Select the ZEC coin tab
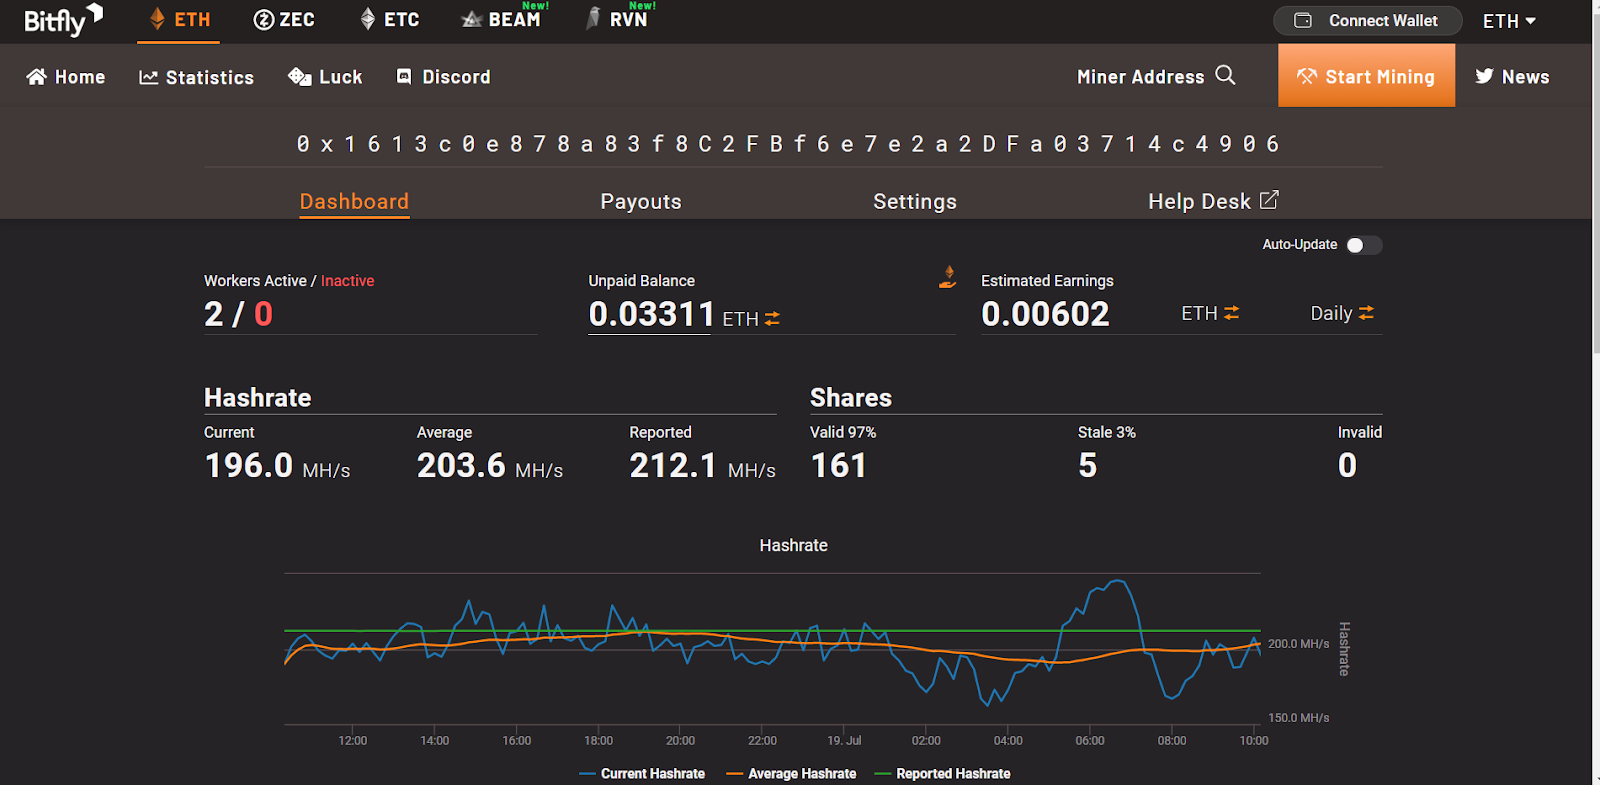Screen dimensions: 1600x785 [284, 20]
